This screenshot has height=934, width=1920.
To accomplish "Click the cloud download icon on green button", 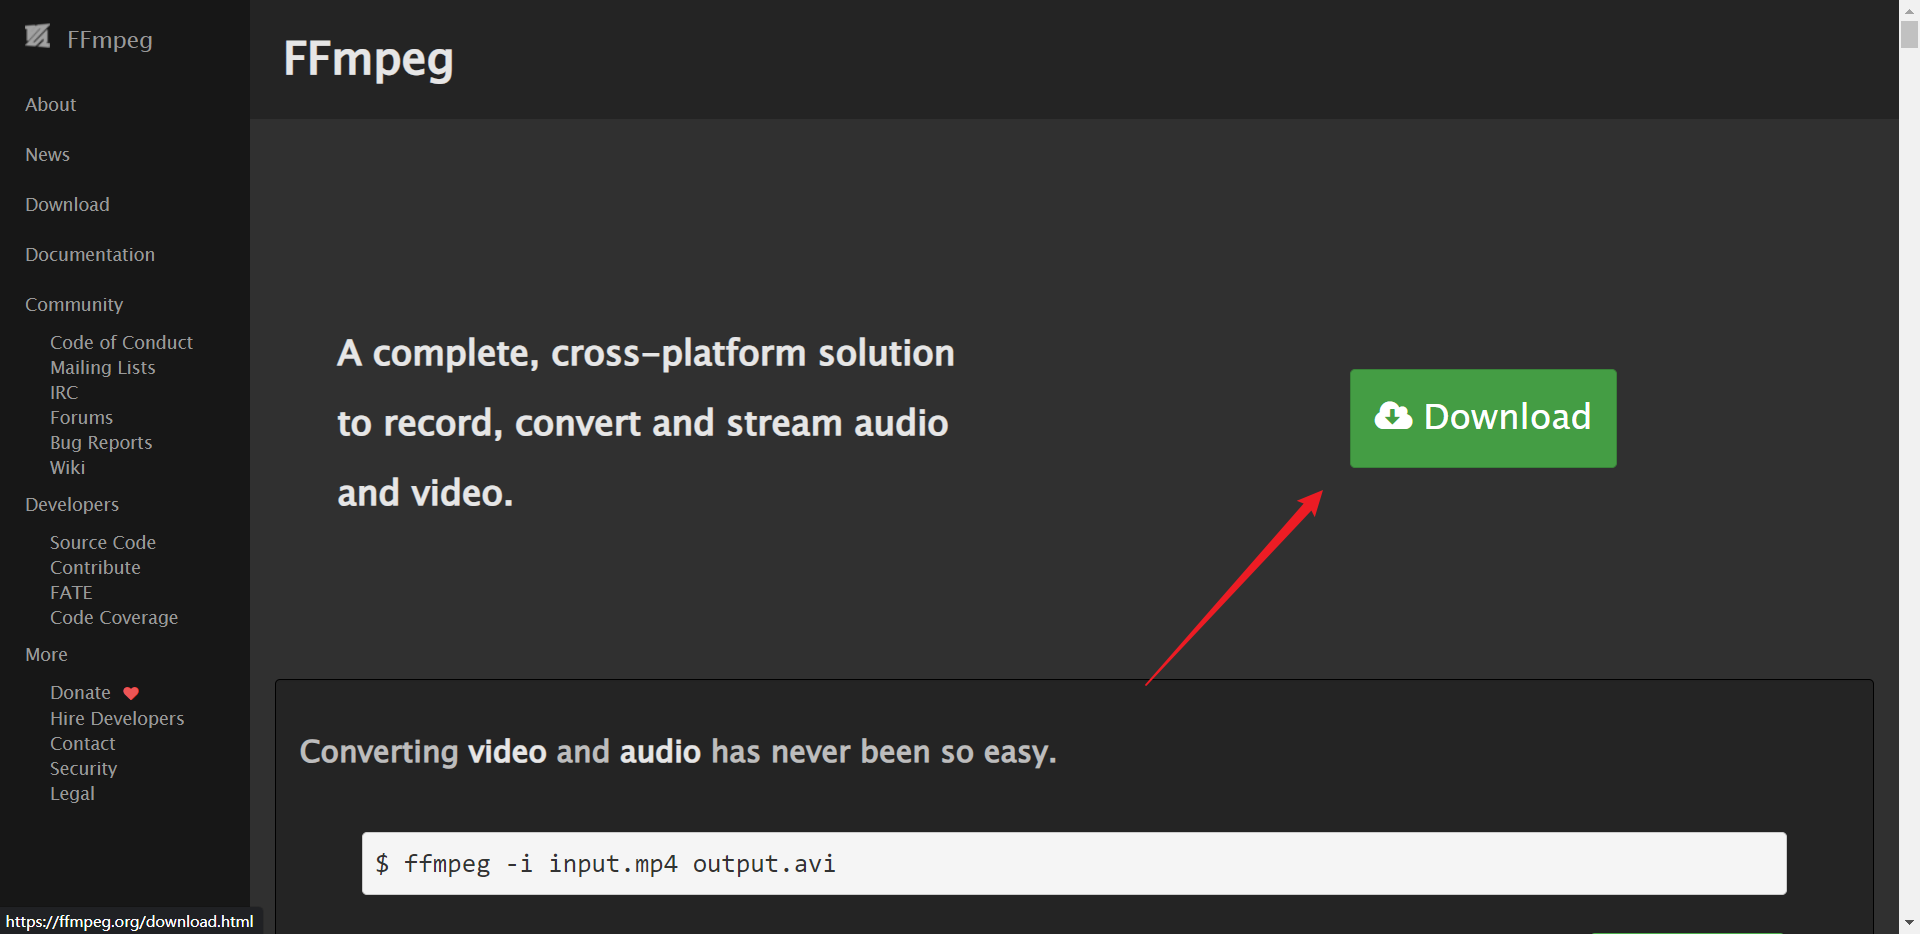I will coord(1393,416).
